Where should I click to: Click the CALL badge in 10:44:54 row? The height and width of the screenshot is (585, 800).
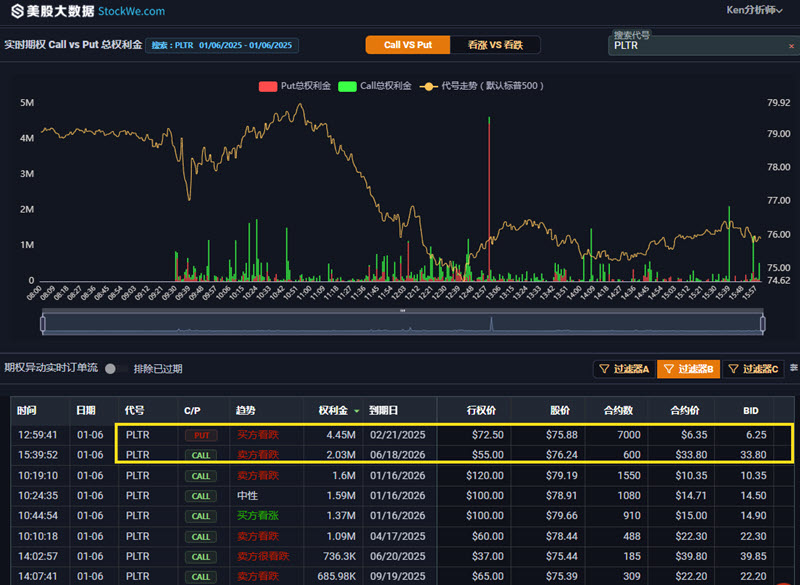click(201, 516)
